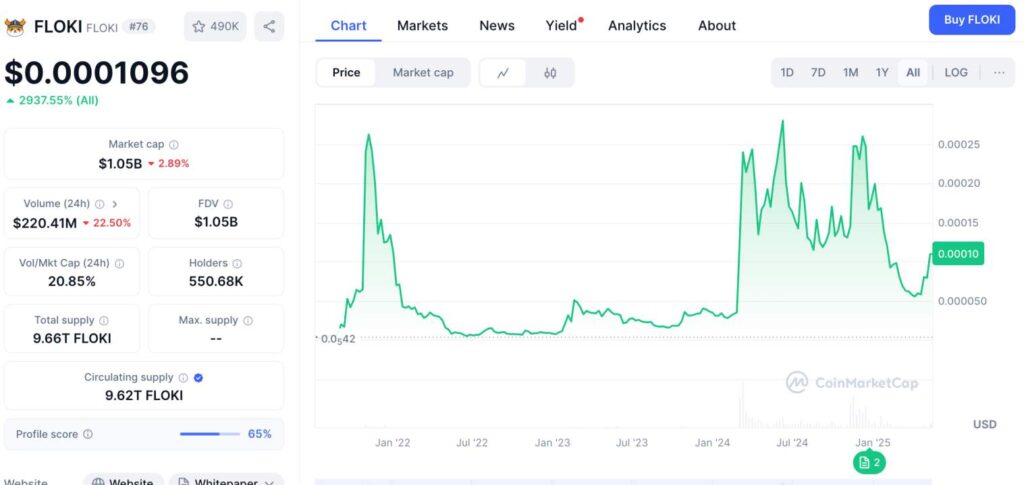
Task: Select the Market cap chart toggle
Action: (x=423, y=72)
